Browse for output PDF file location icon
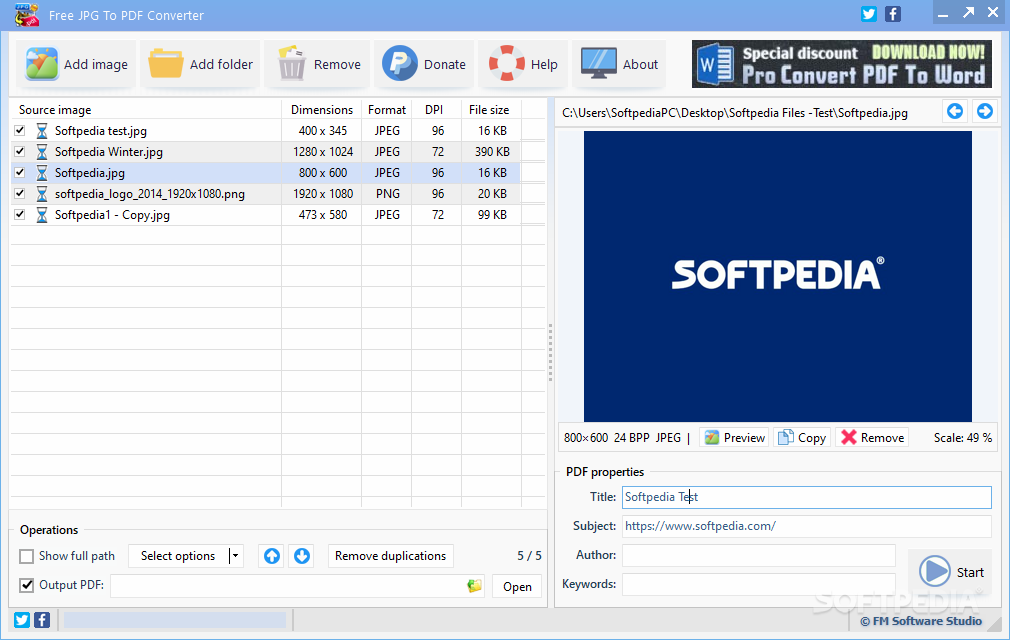 [x=475, y=586]
